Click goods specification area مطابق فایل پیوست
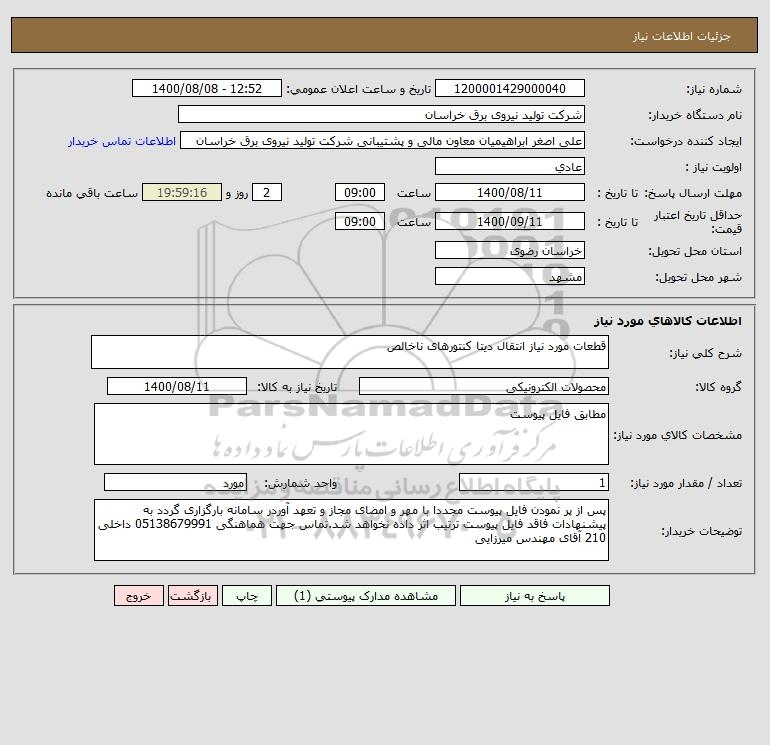Screen dimensions: 770x745 (x=351, y=434)
